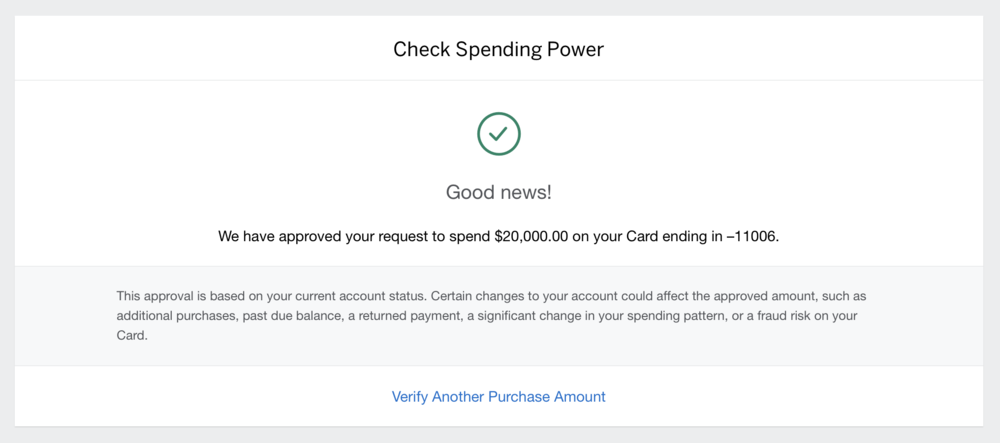
Task: Click the Check Spending Power heading
Action: [x=498, y=49]
